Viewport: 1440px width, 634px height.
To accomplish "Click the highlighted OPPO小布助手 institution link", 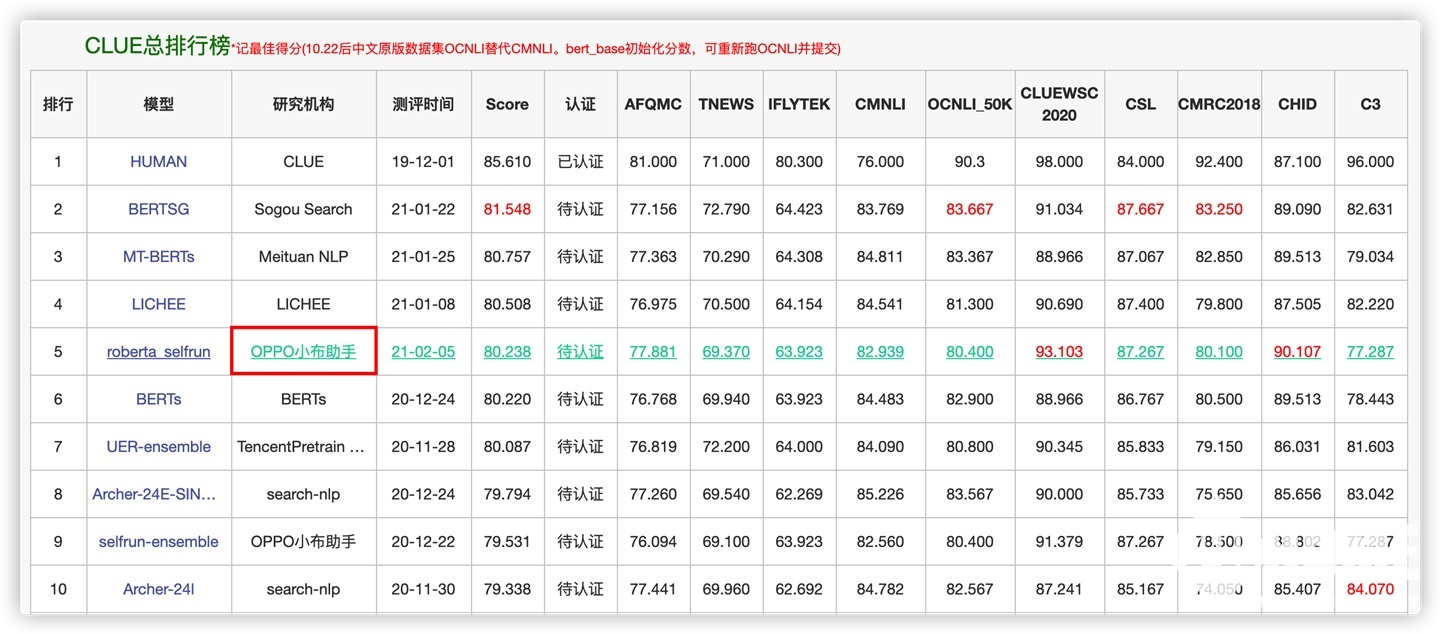I will [303, 351].
